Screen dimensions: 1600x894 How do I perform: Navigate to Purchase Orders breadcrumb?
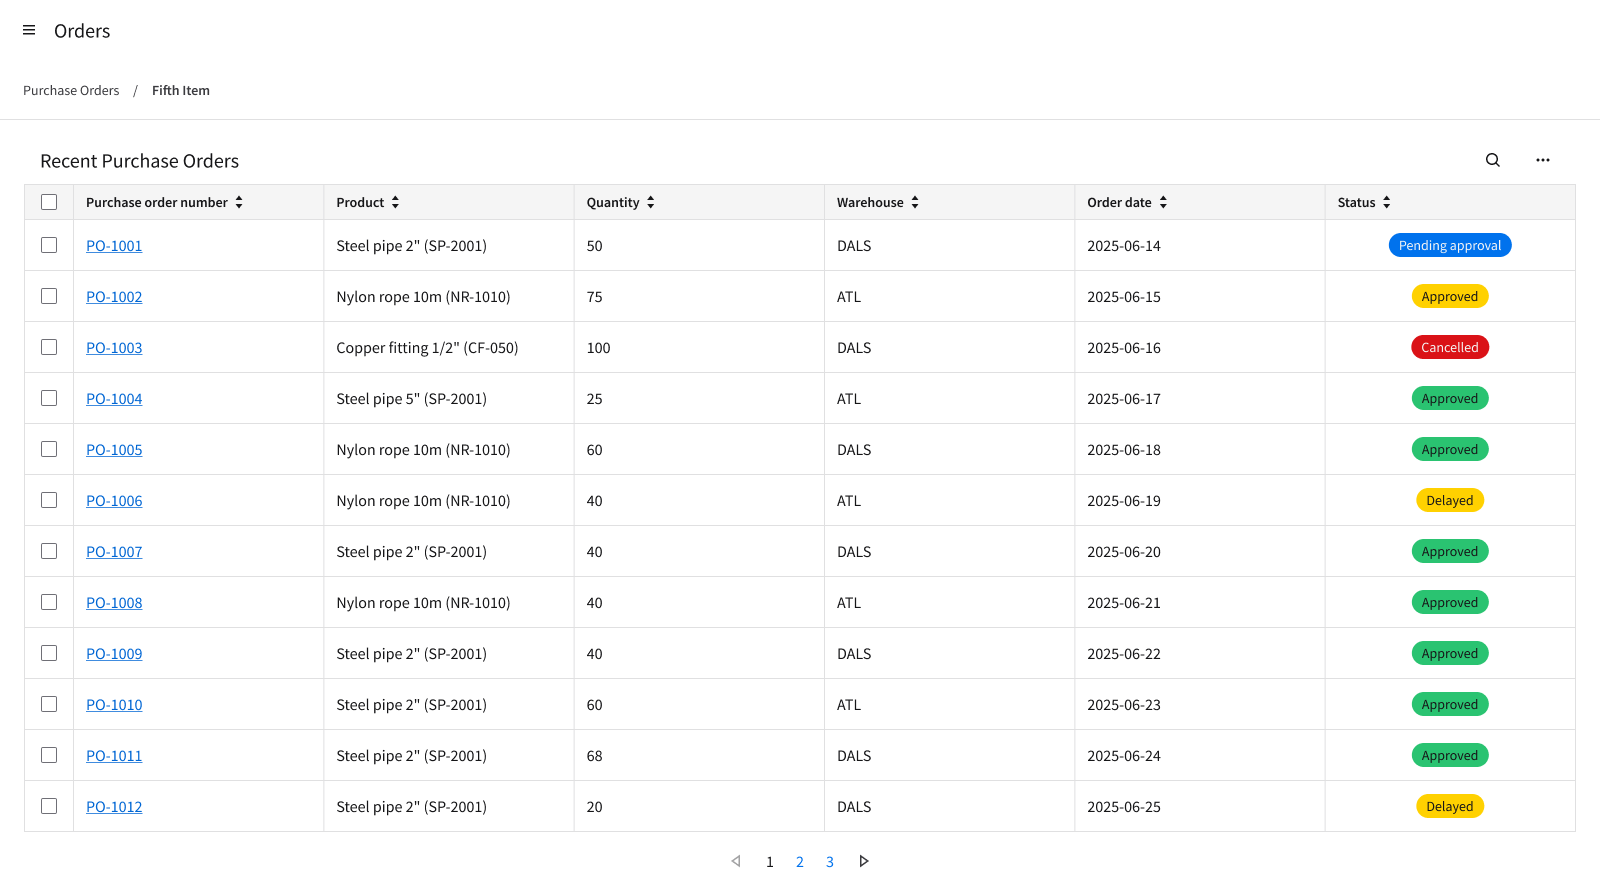coord(71,91)
